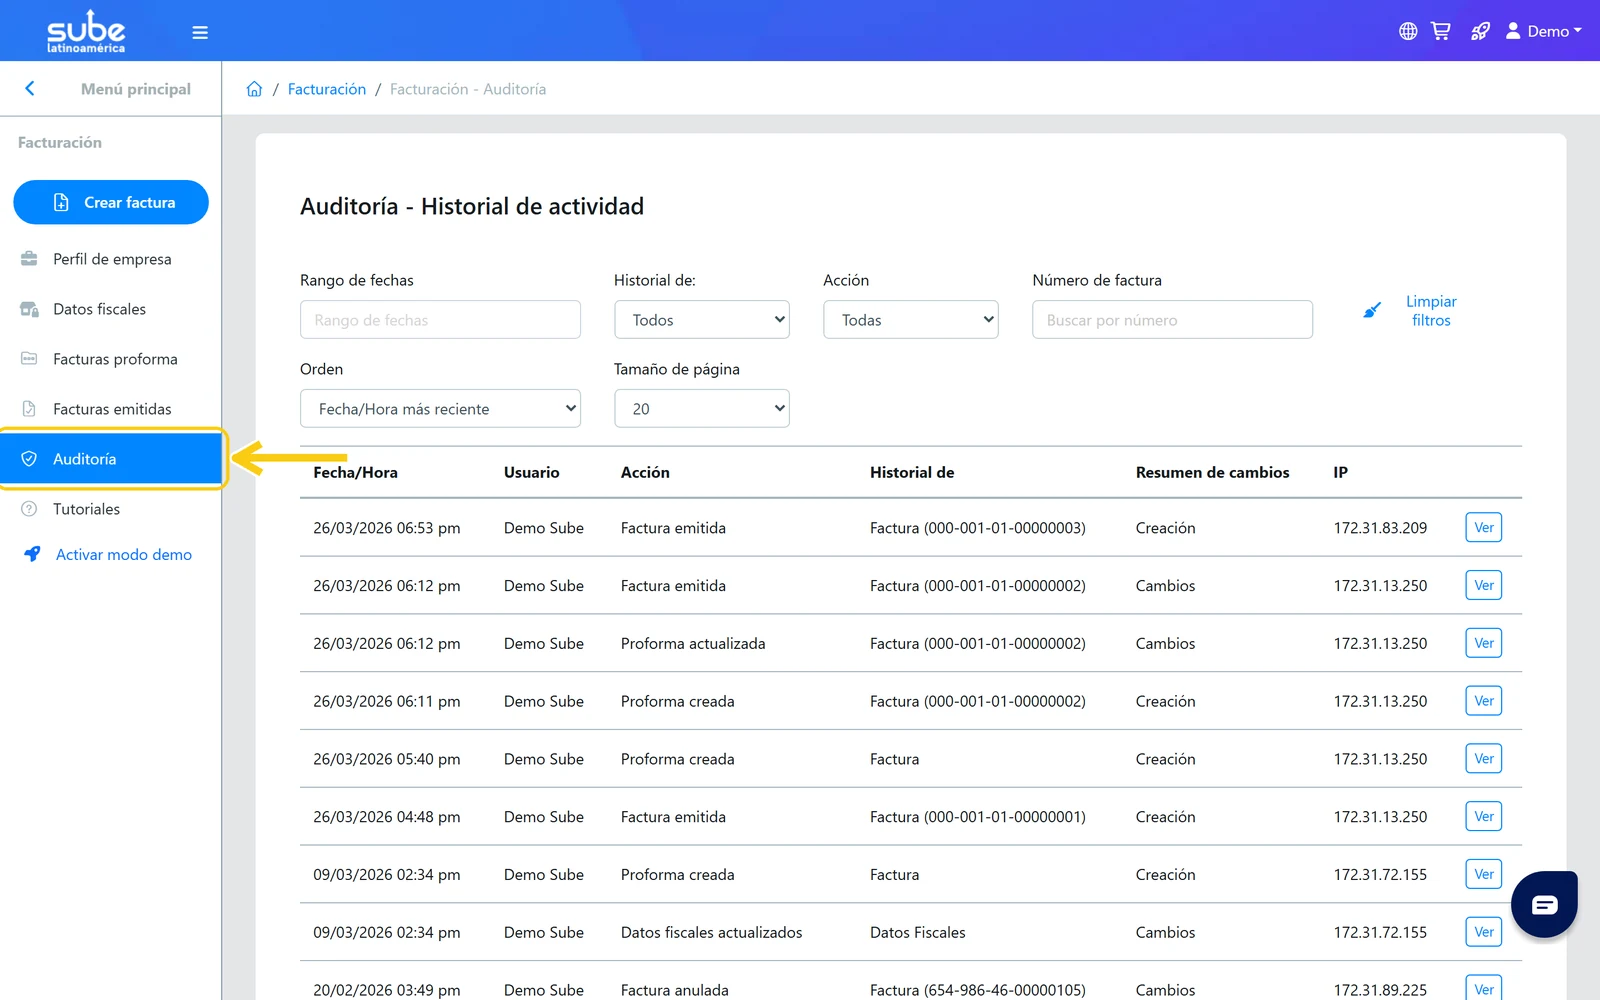Click the Facturas proforma sidebar icon
Viewport: 1600px width, 1000px height.
click(x=29, y=358)
